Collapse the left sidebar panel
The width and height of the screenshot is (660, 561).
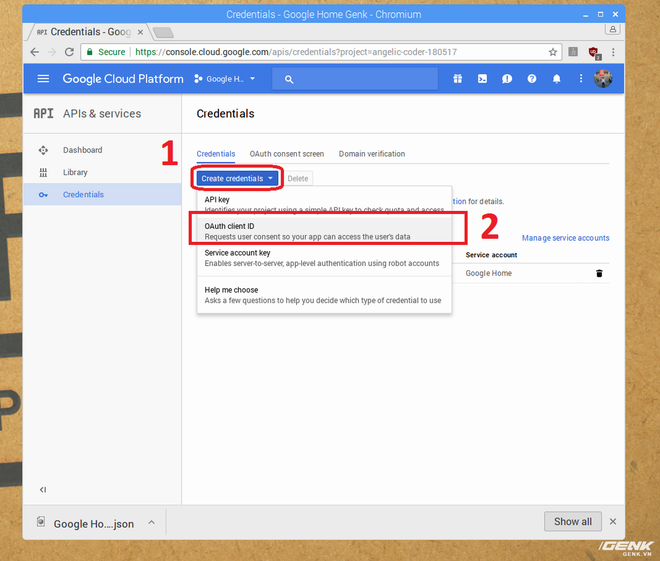(x=43, y=489)
